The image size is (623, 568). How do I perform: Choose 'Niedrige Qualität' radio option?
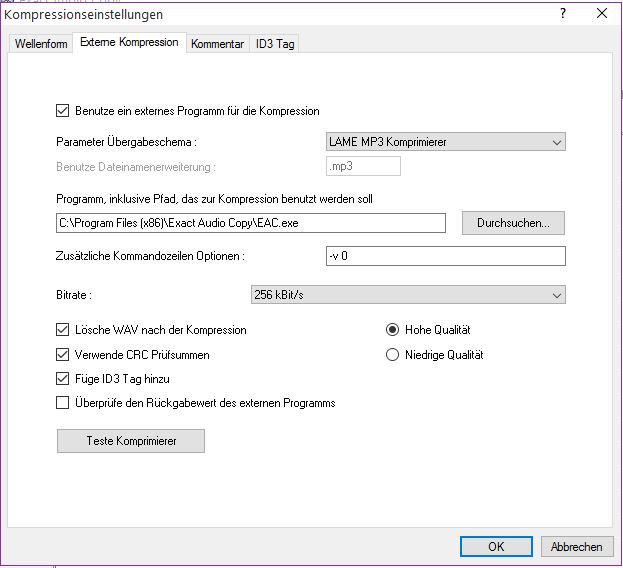click(393, 354)
